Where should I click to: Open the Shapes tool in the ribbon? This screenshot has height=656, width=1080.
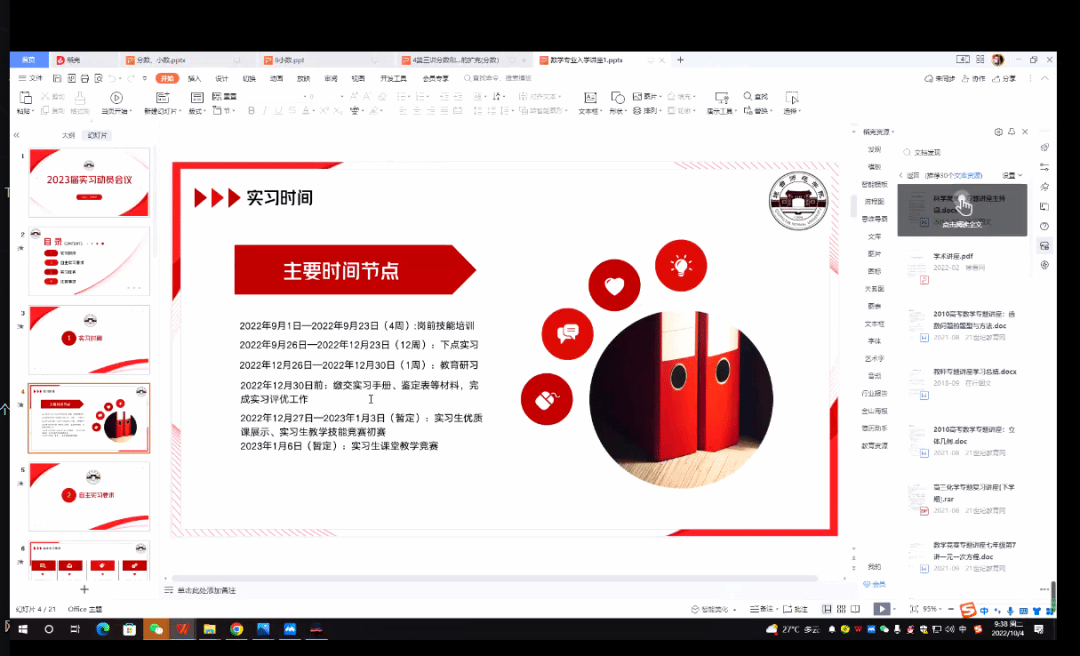click(617, 98)
